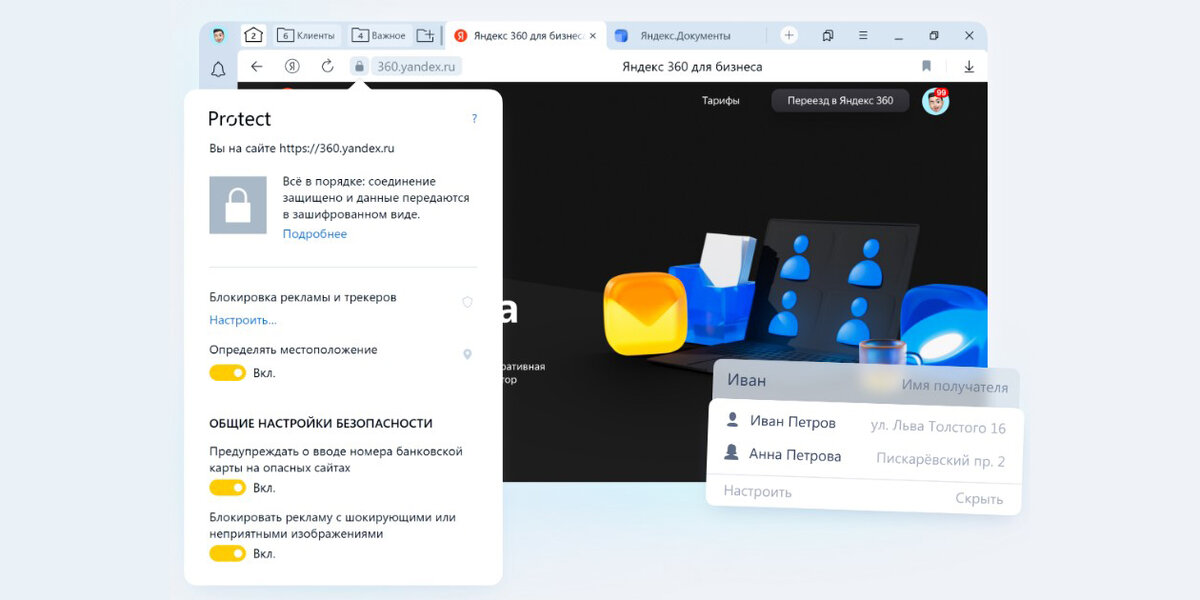This screenshot has width=1200, height=600.
Task: Click the Блокировка рекламы и трекеров label
Action: [x=303, y=297]
